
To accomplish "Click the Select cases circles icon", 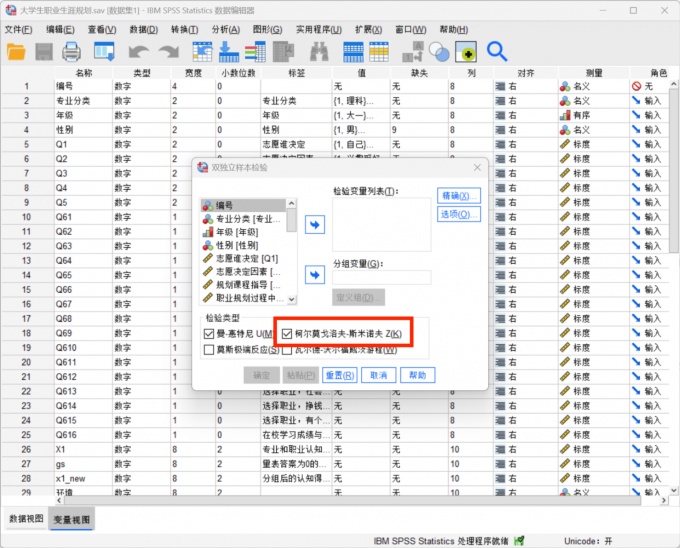I will pos(439,52).
